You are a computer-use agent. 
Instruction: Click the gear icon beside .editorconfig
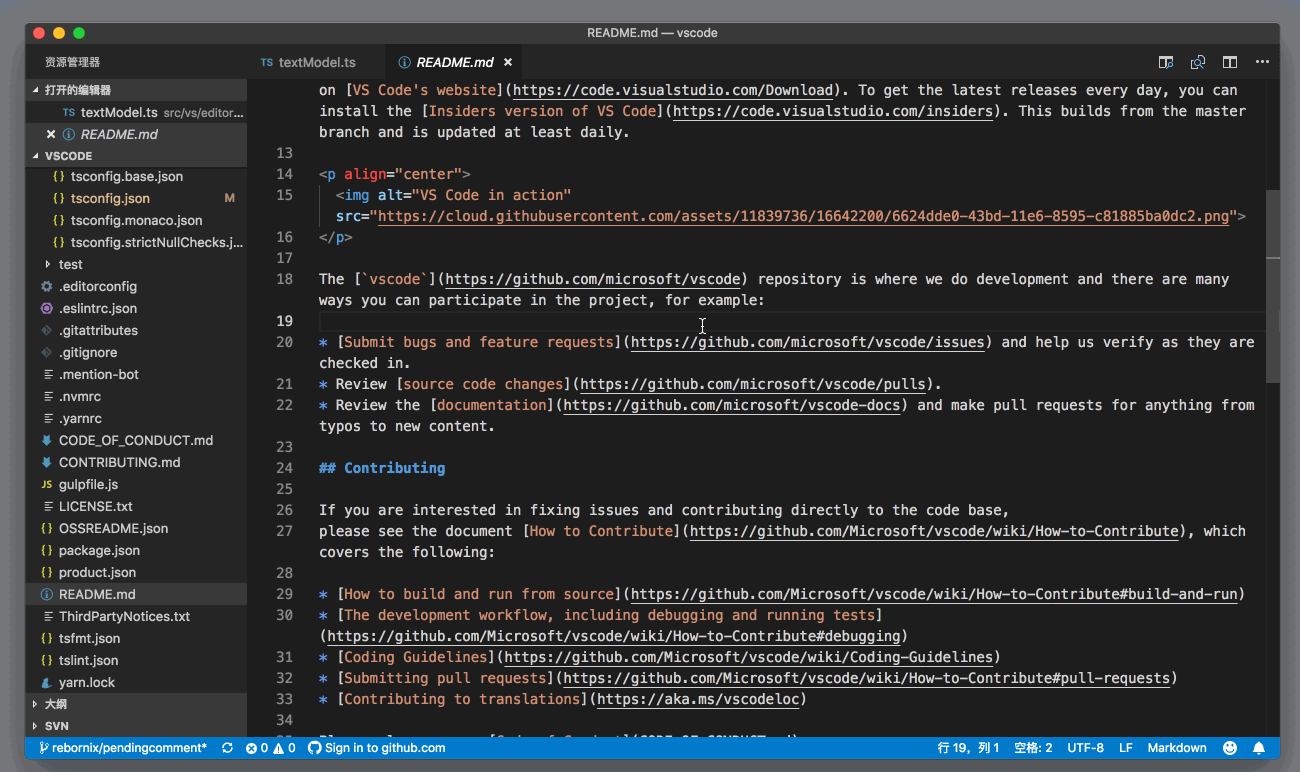click(x=47, y=286)
